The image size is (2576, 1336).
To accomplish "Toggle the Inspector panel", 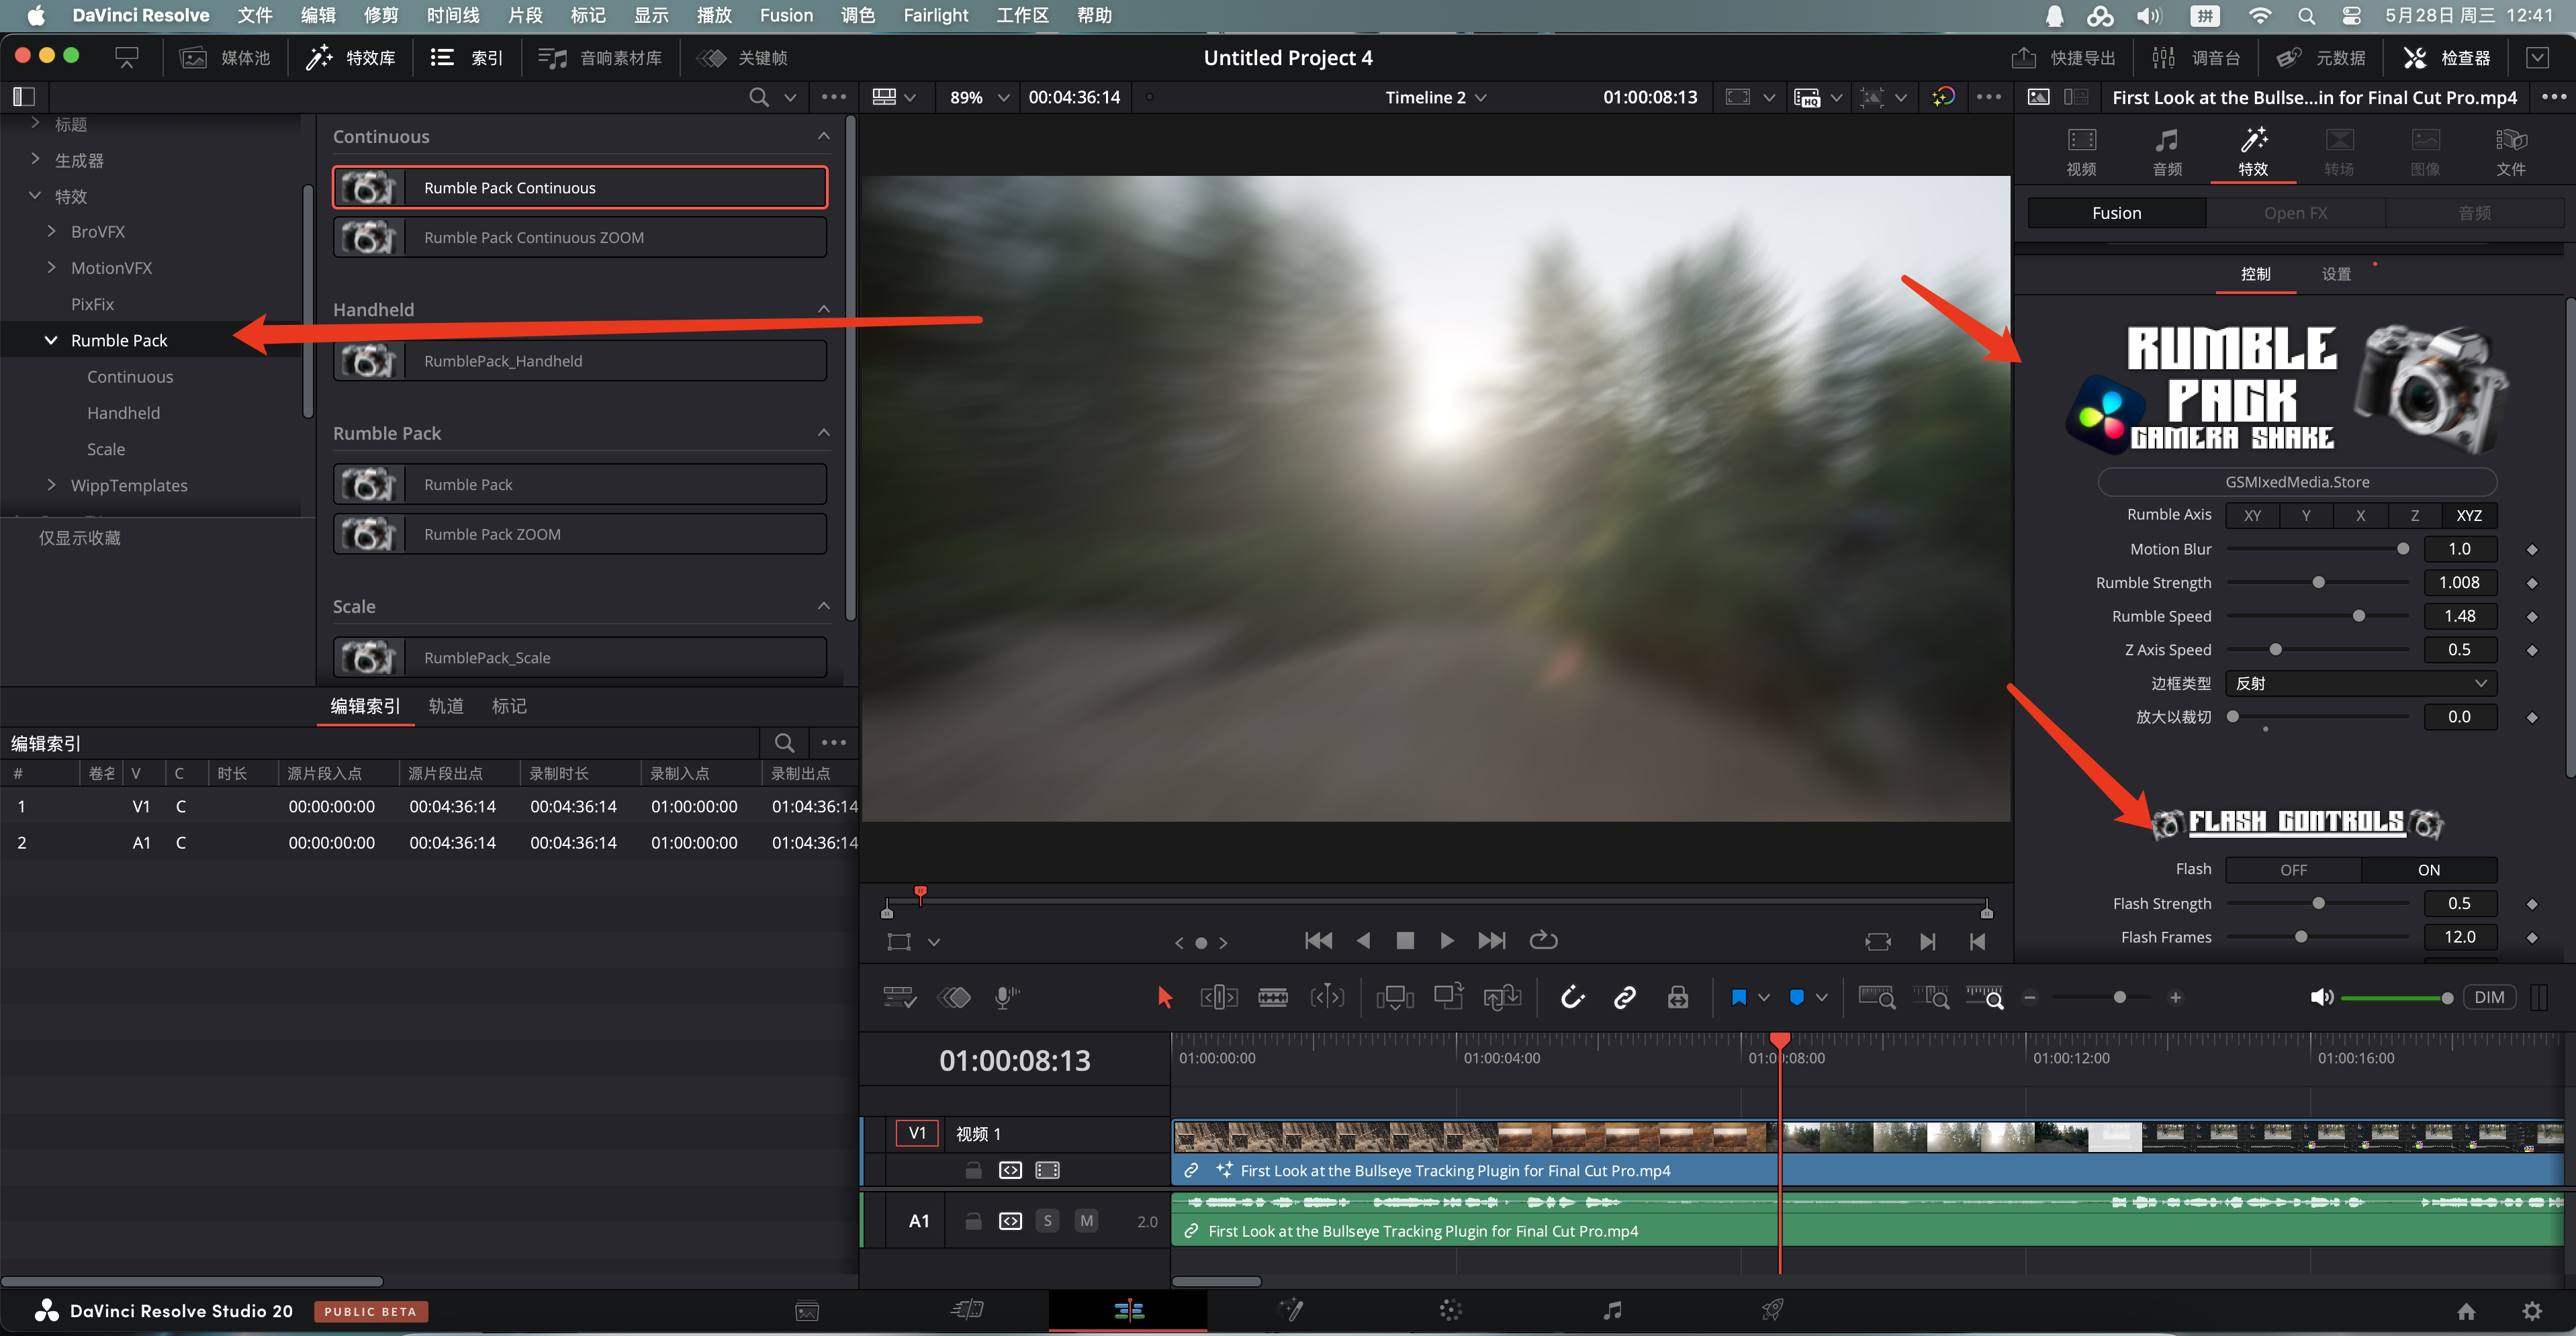I will pos(2447,58).
